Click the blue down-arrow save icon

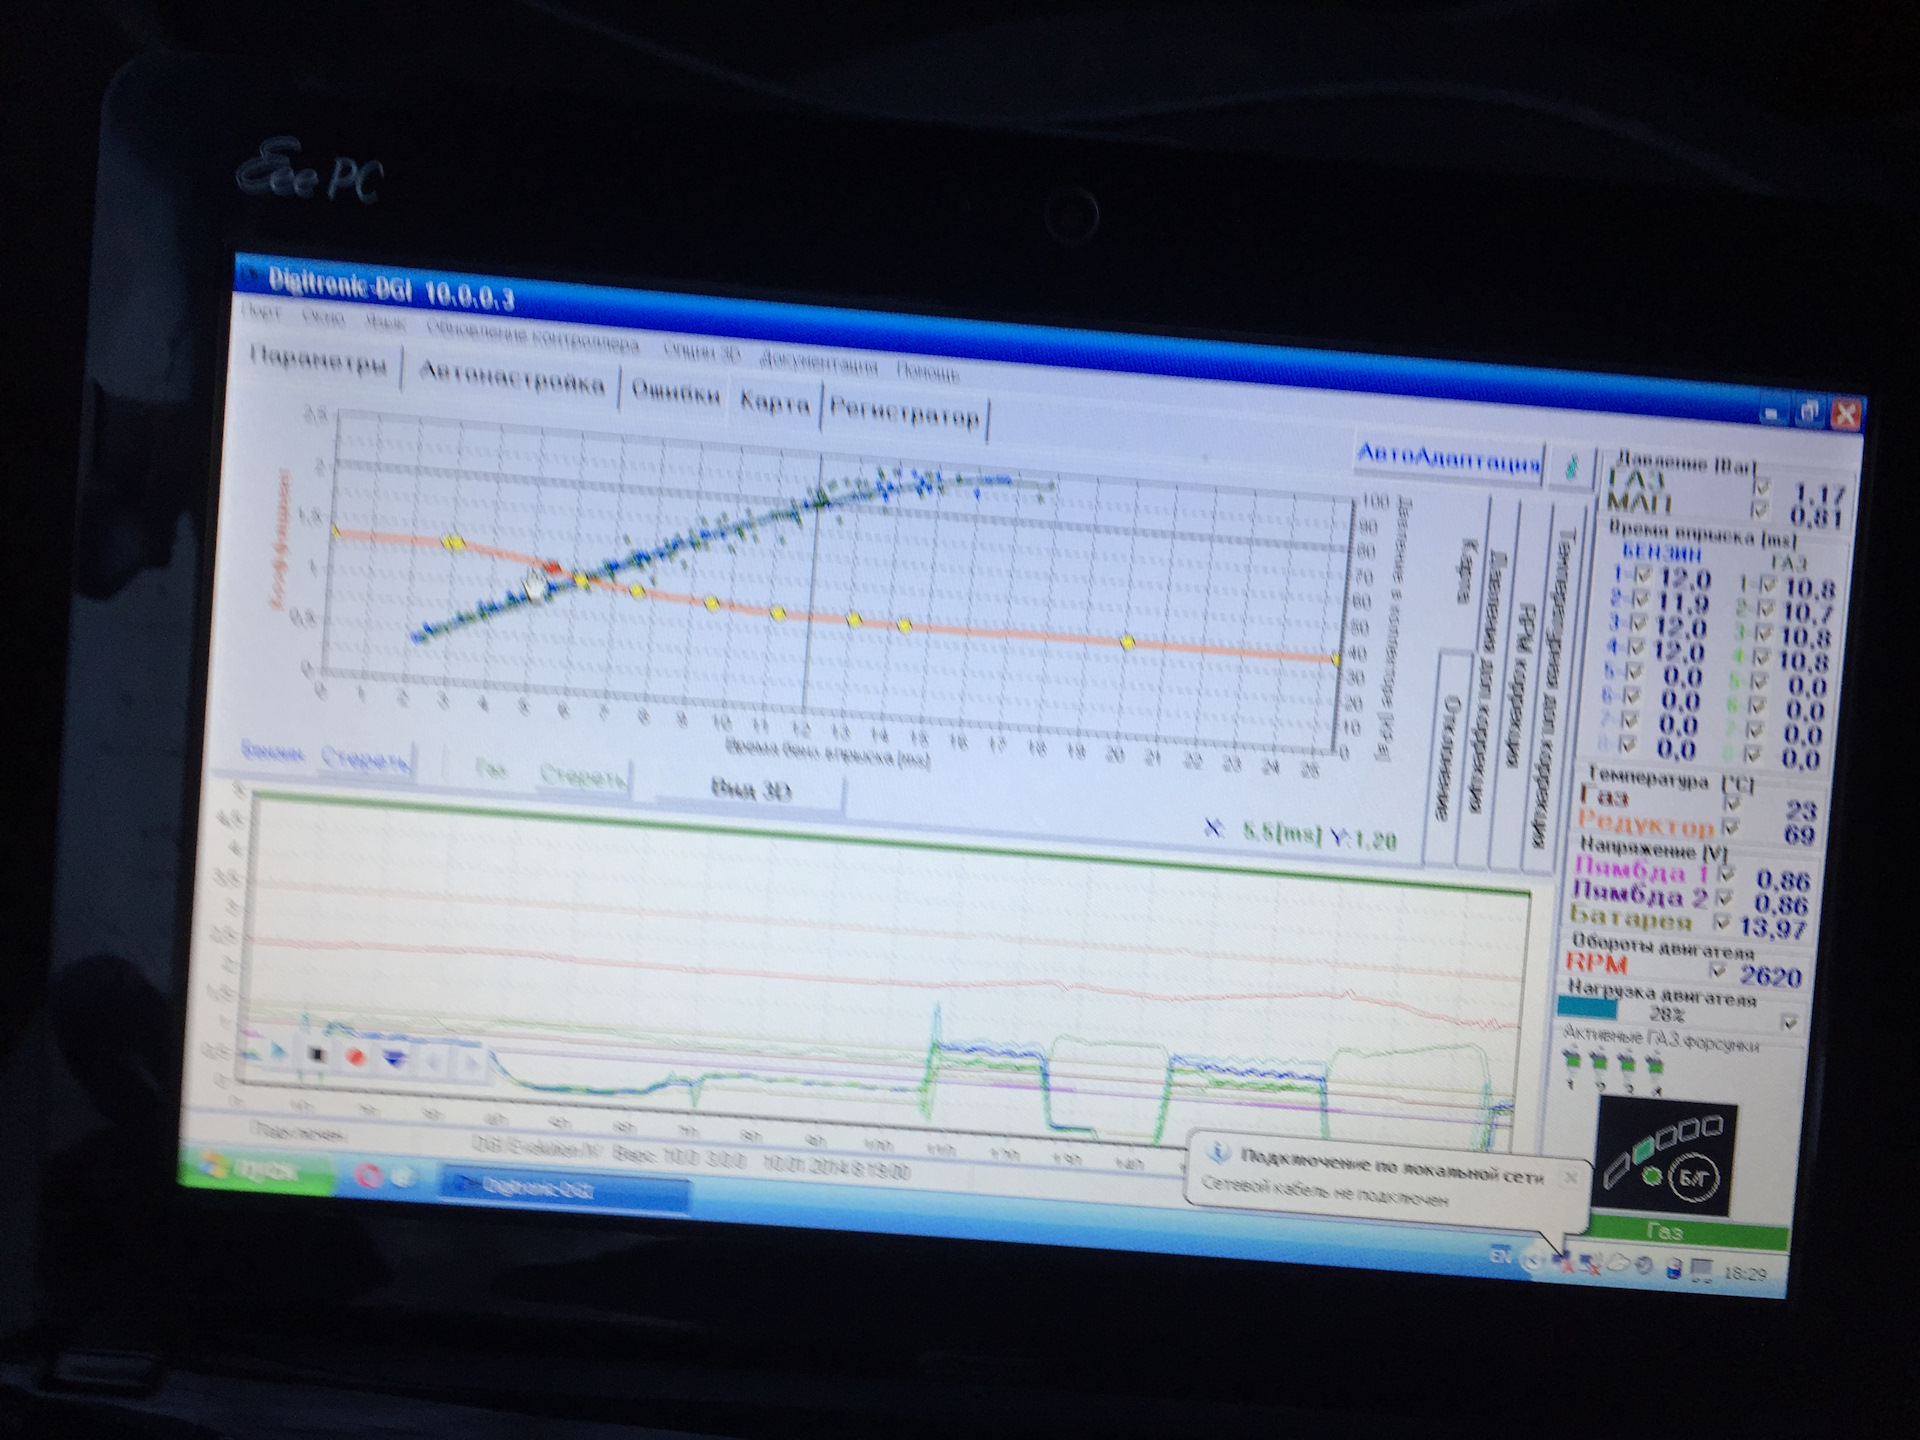(395, 1059)
